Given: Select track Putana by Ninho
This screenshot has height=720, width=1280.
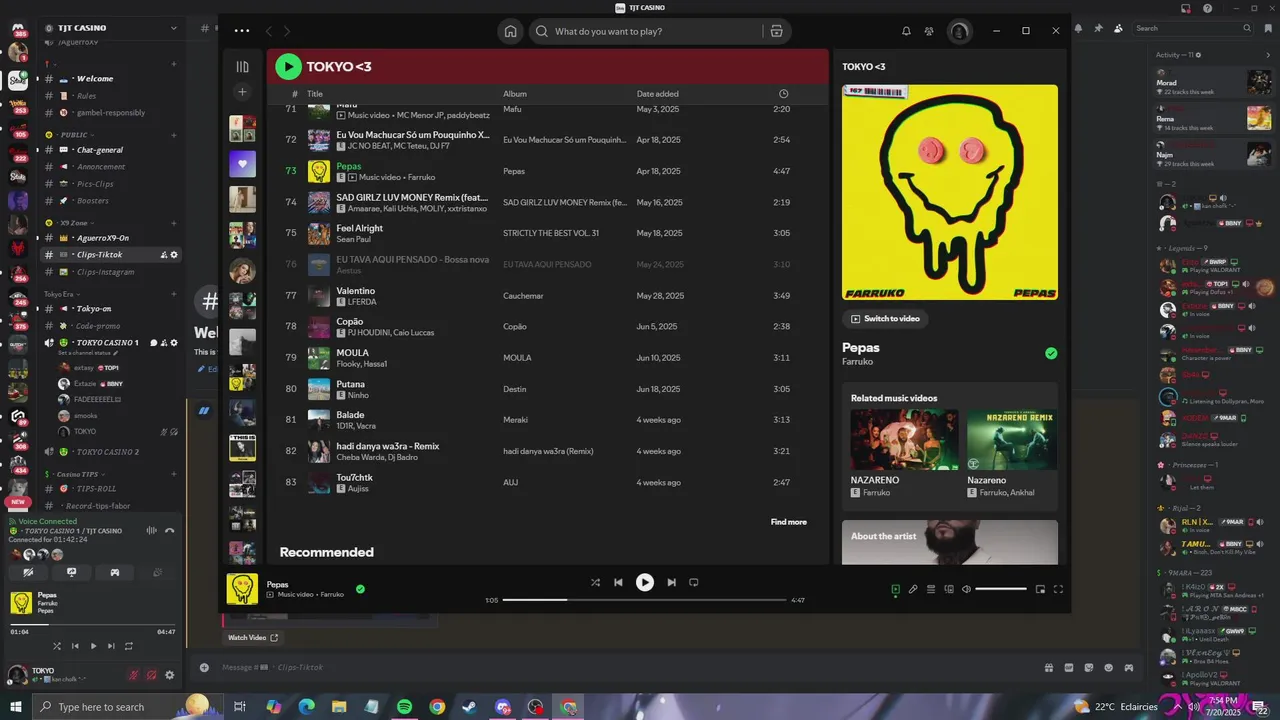Looking at the screenshot, I should point(548,389).
